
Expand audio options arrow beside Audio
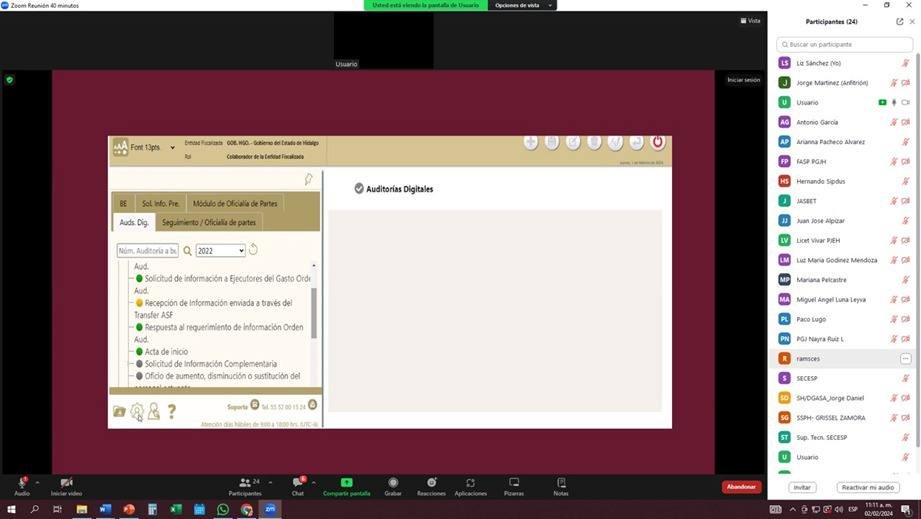click(38, 481)
